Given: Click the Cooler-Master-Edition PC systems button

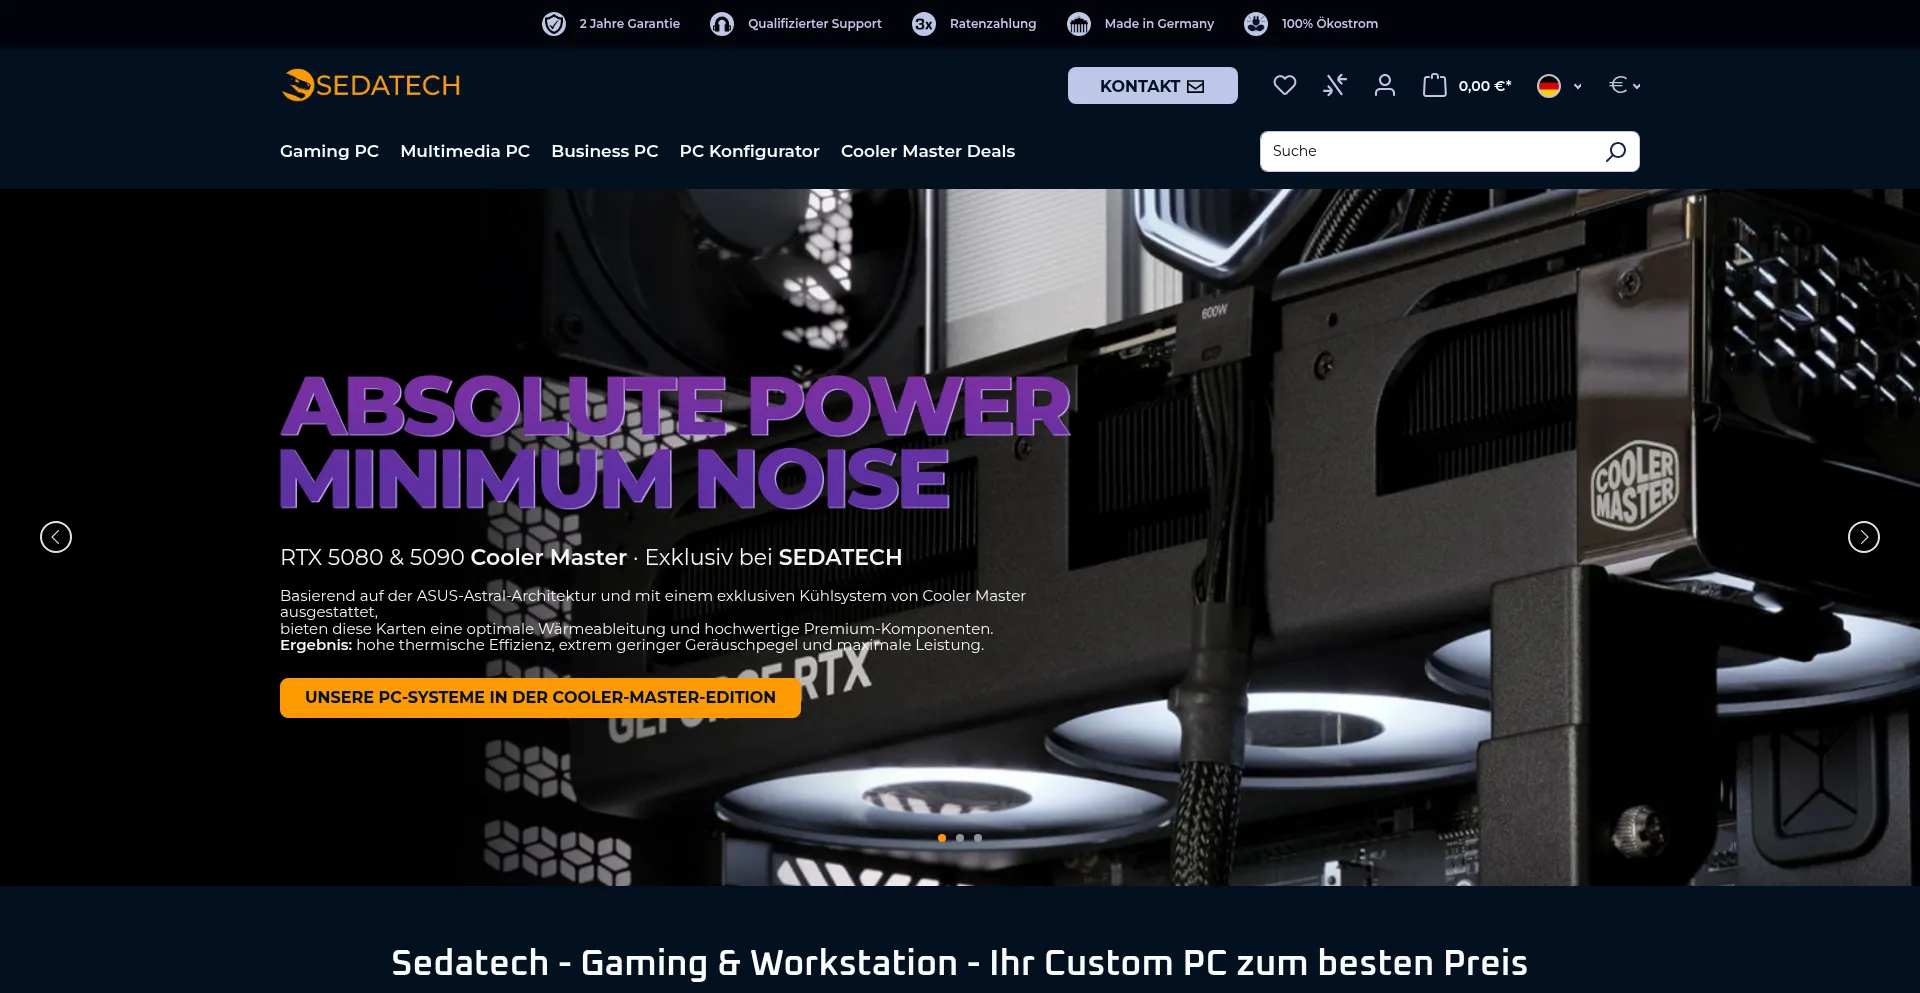Looking at the screenshot, I should coord(540,698).
